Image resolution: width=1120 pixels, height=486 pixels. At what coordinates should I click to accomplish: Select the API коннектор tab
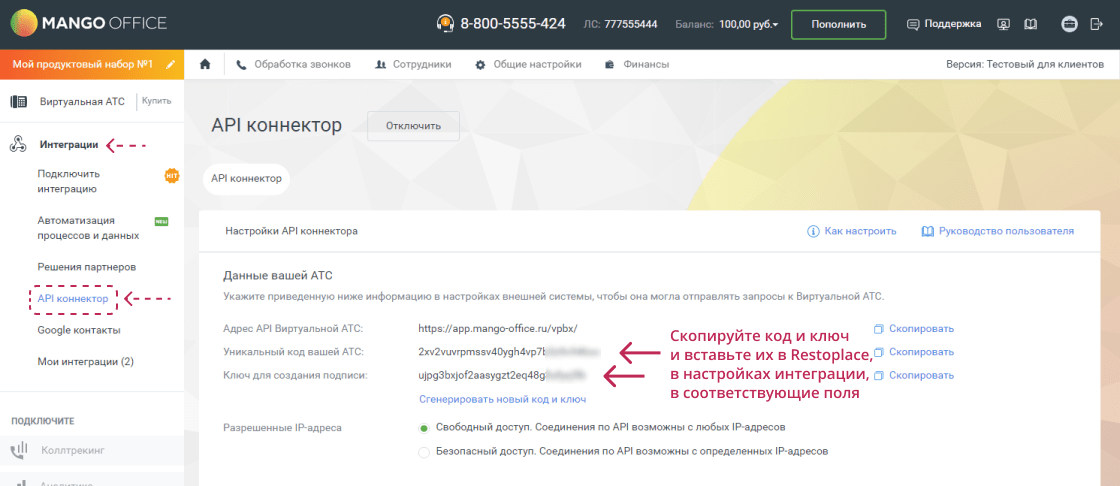(246, 178)
